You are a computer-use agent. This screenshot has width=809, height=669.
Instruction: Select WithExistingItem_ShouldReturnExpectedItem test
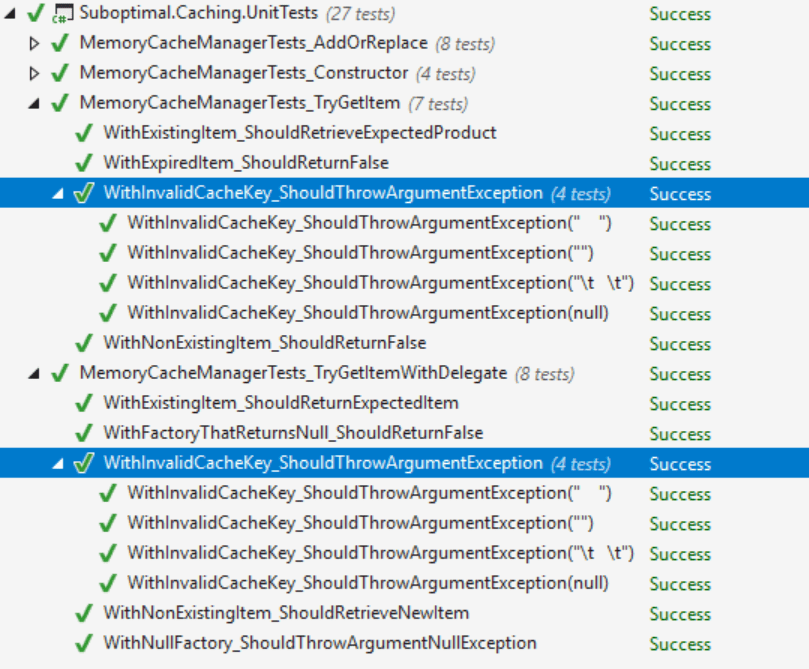click(281, 403)
